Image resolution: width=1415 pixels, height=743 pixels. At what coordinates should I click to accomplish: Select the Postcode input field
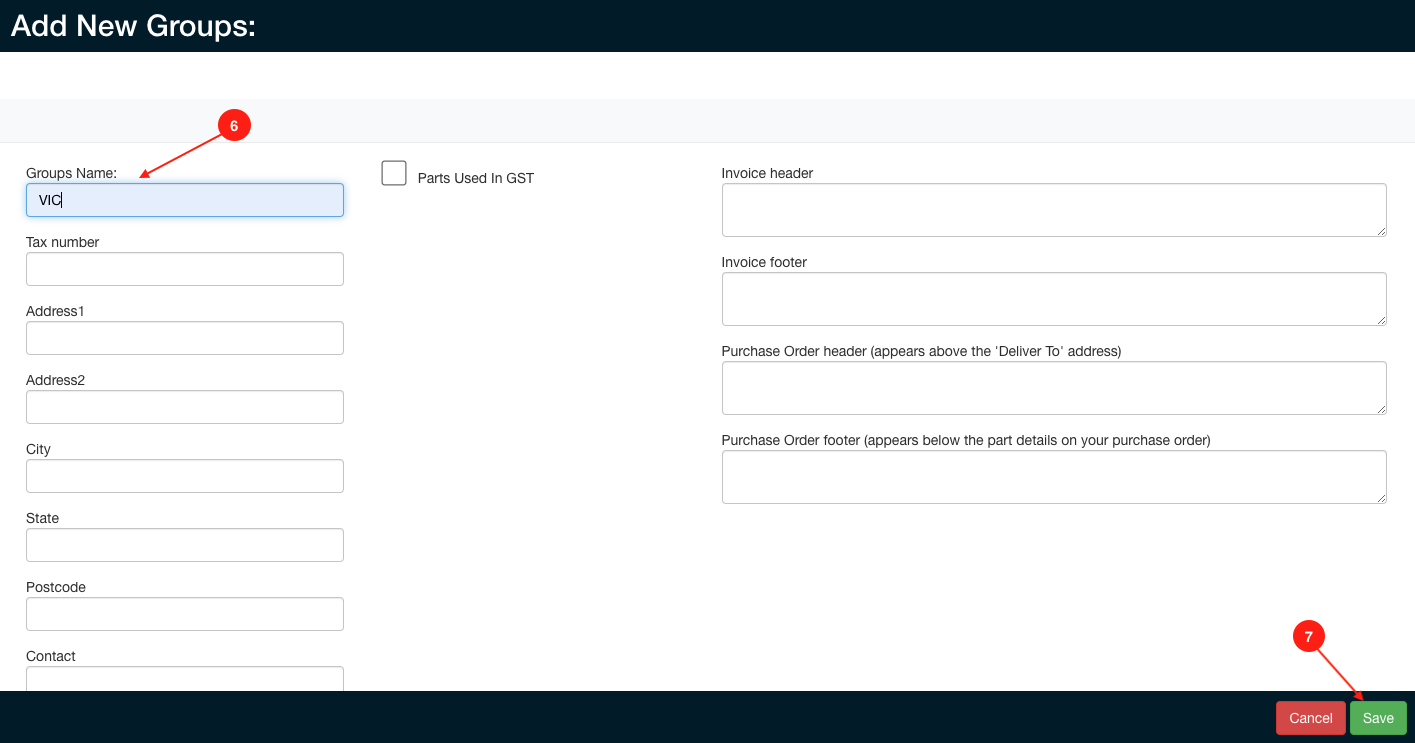tap(184, 614)
